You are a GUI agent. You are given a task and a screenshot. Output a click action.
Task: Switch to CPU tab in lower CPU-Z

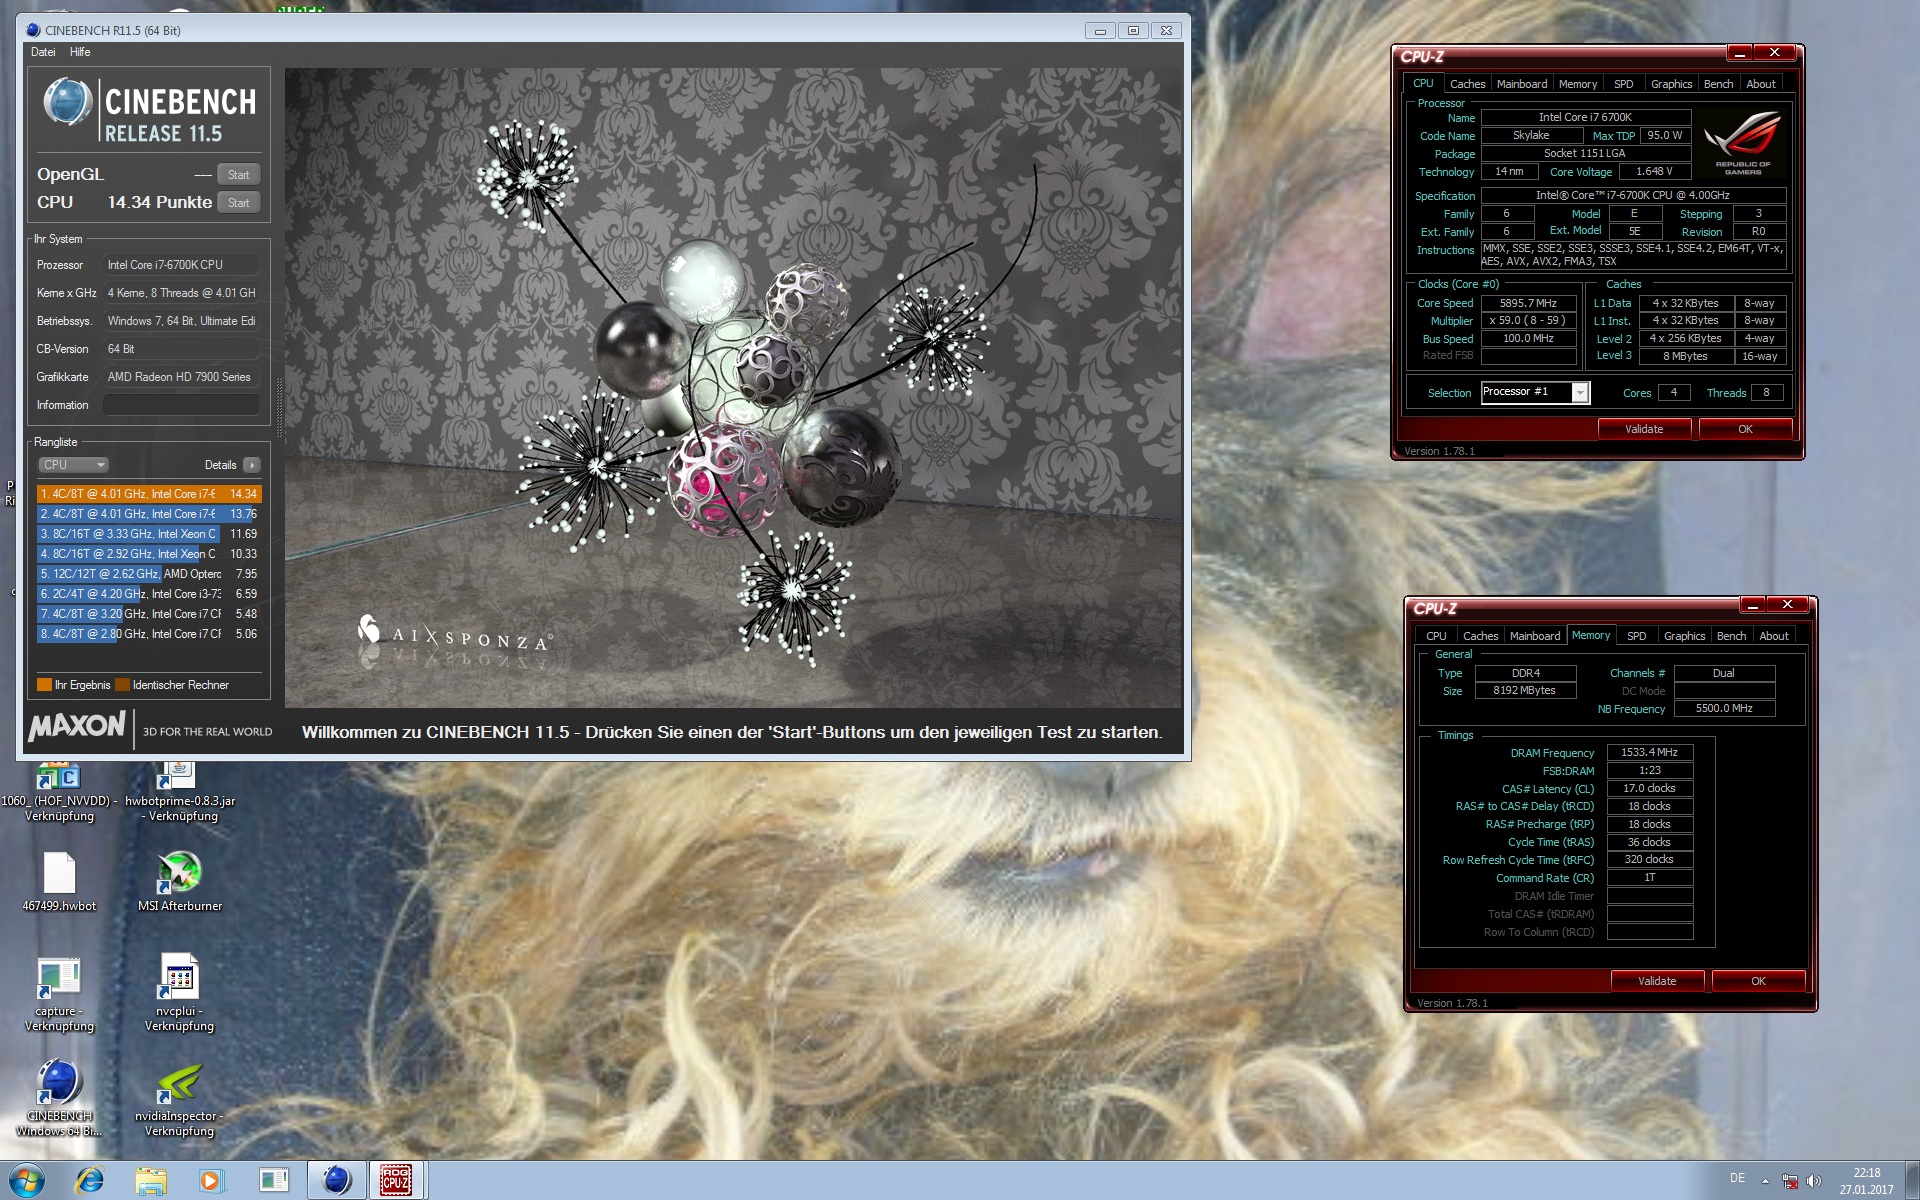tap(1436, 636)
